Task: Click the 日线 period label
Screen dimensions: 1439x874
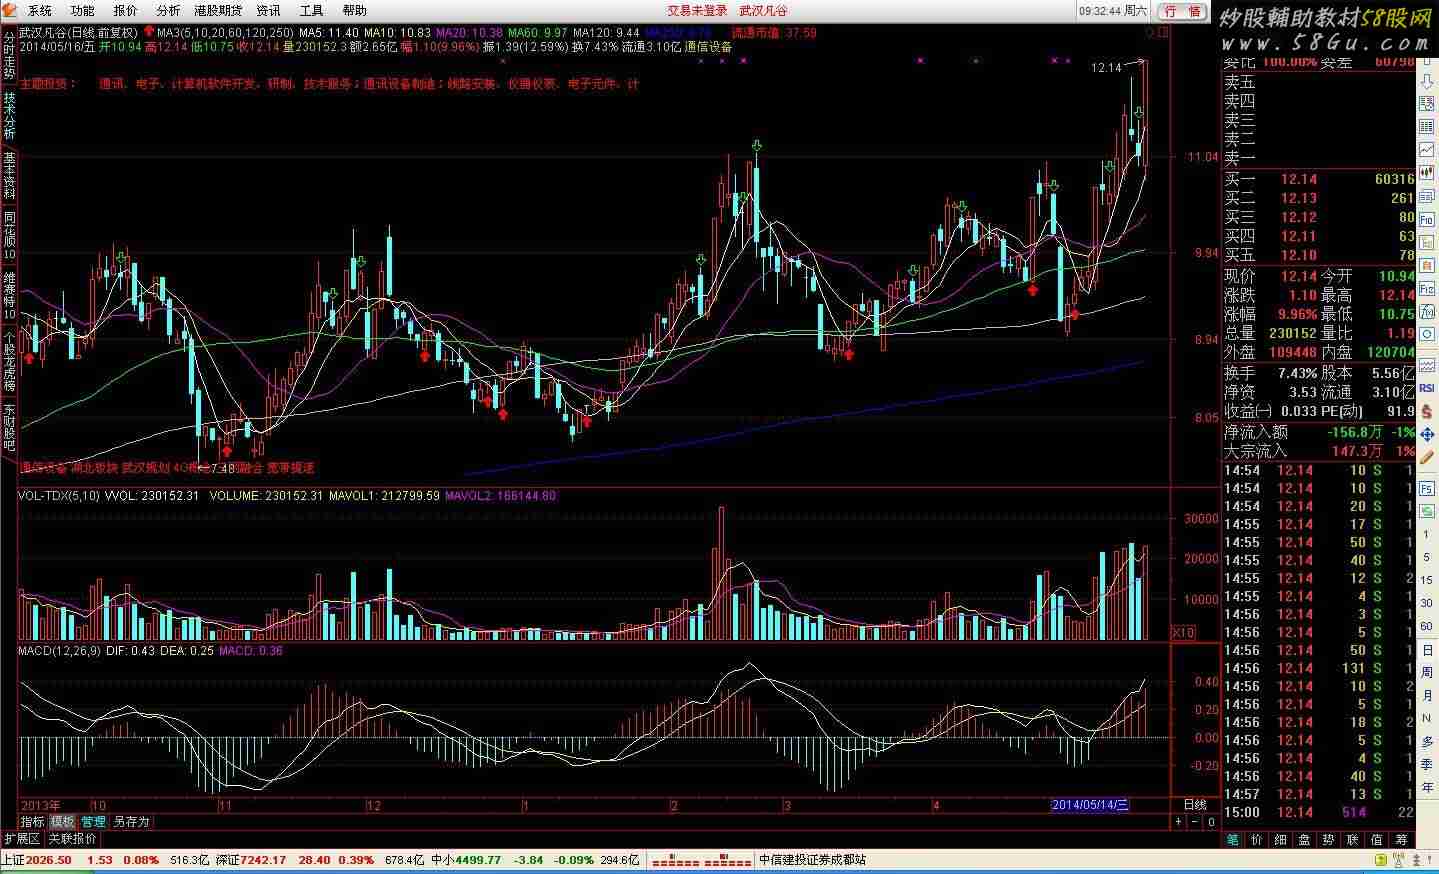Action: point(1195,804)
